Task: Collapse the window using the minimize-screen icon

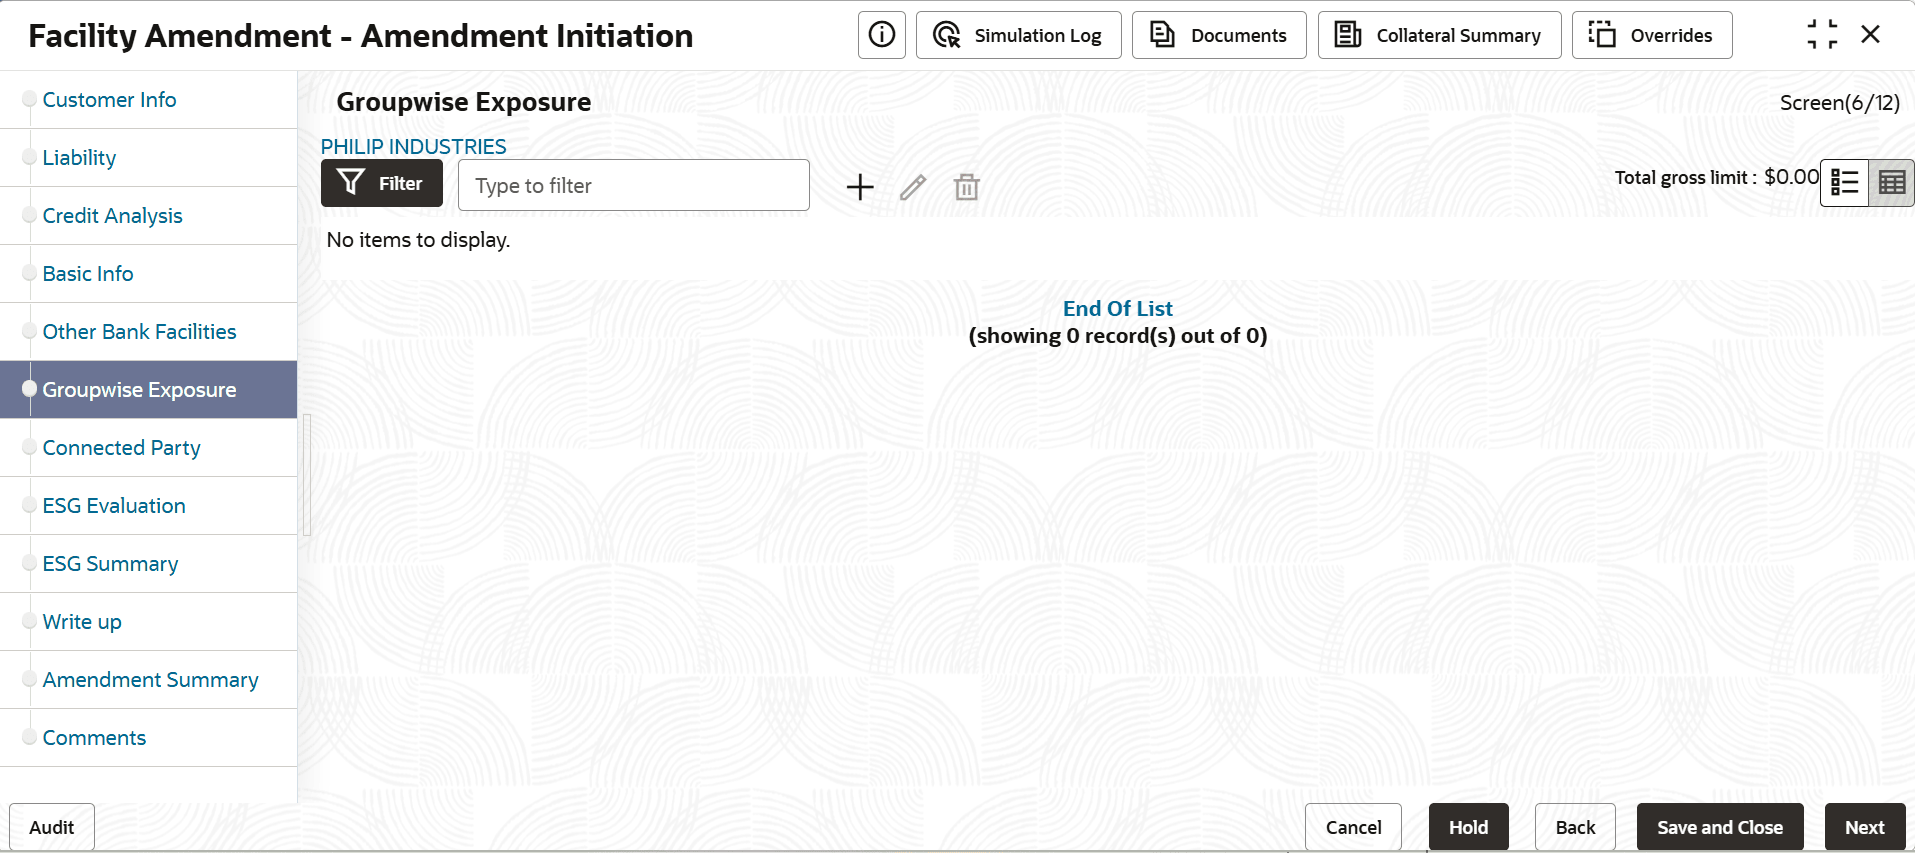Action: coord(1822,35)
